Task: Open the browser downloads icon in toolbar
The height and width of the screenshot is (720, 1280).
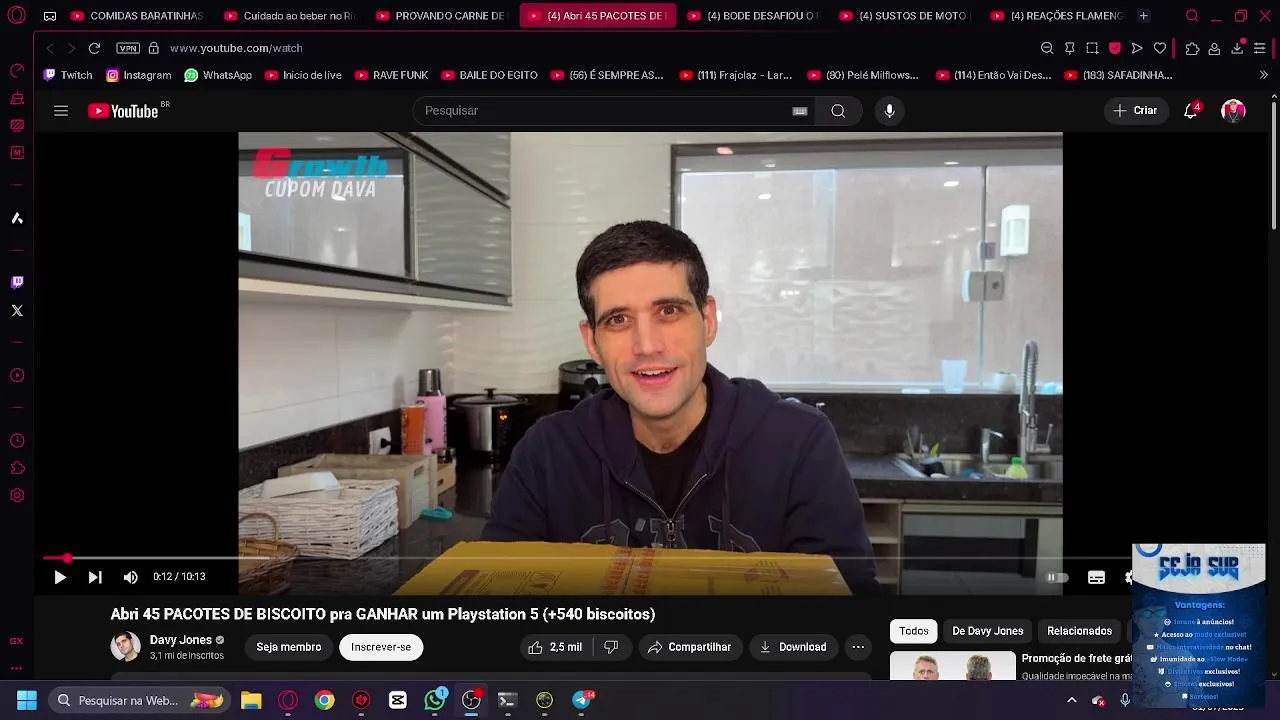Action: click(x=1237, y=48)
